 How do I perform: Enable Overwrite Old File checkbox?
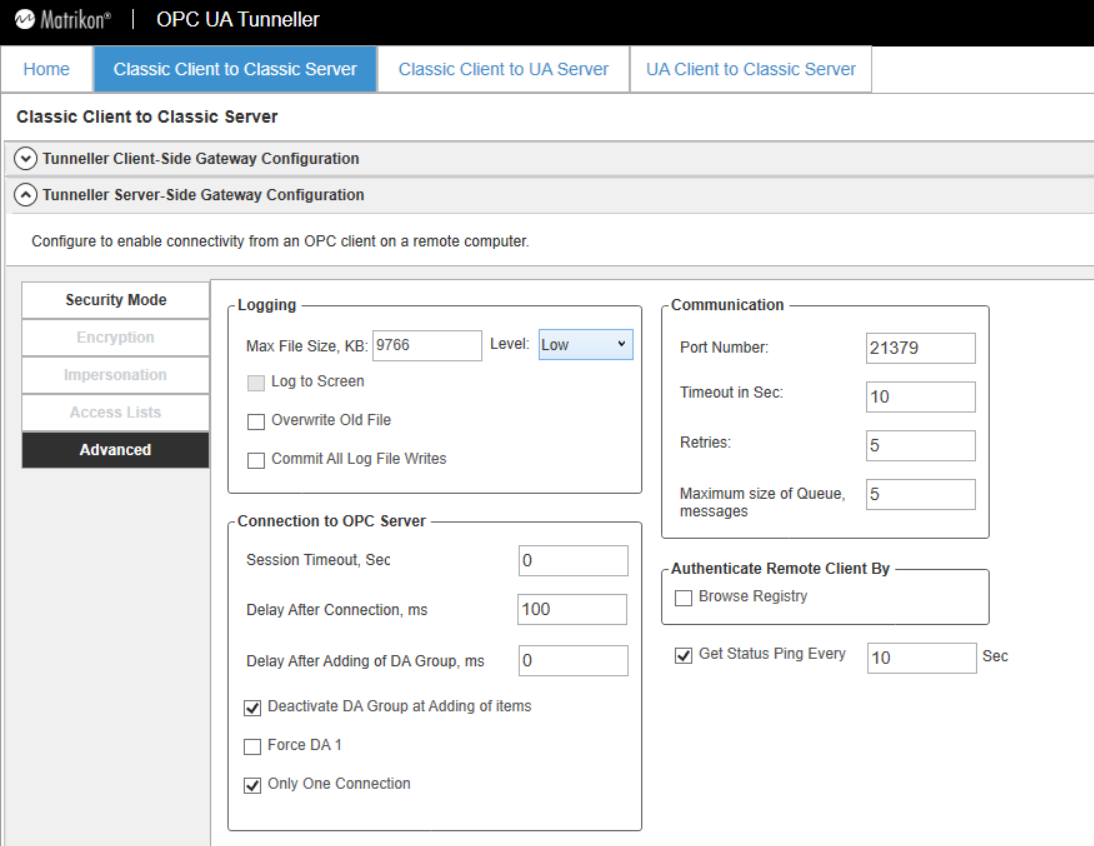tap(256, 421)
